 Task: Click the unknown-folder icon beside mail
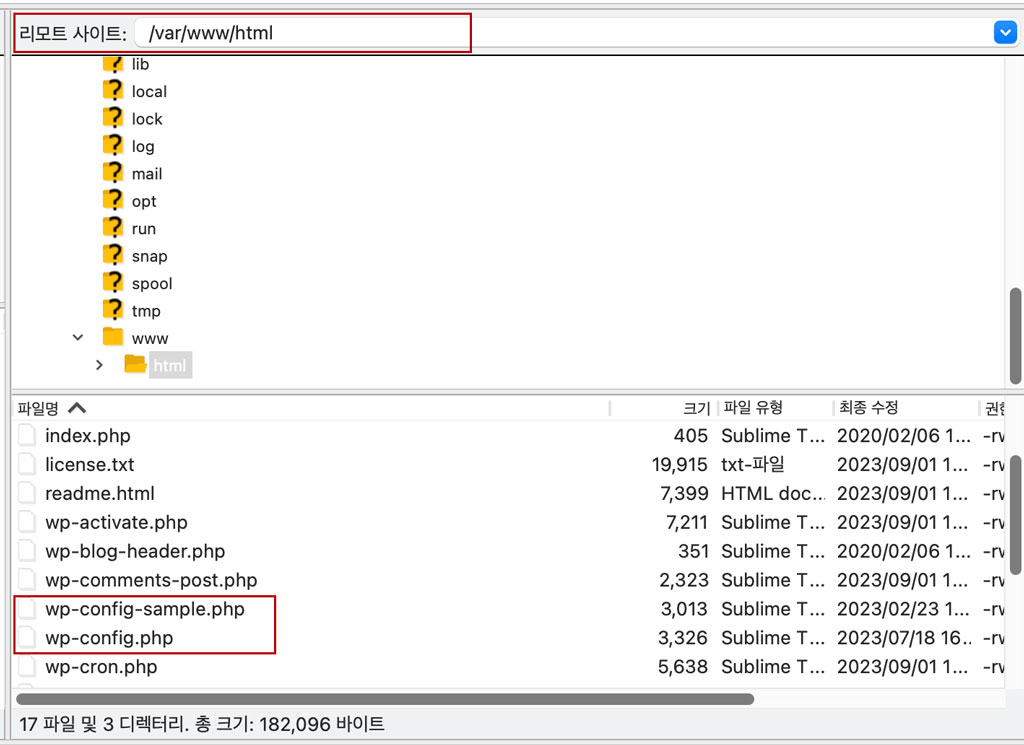(113, 172)
